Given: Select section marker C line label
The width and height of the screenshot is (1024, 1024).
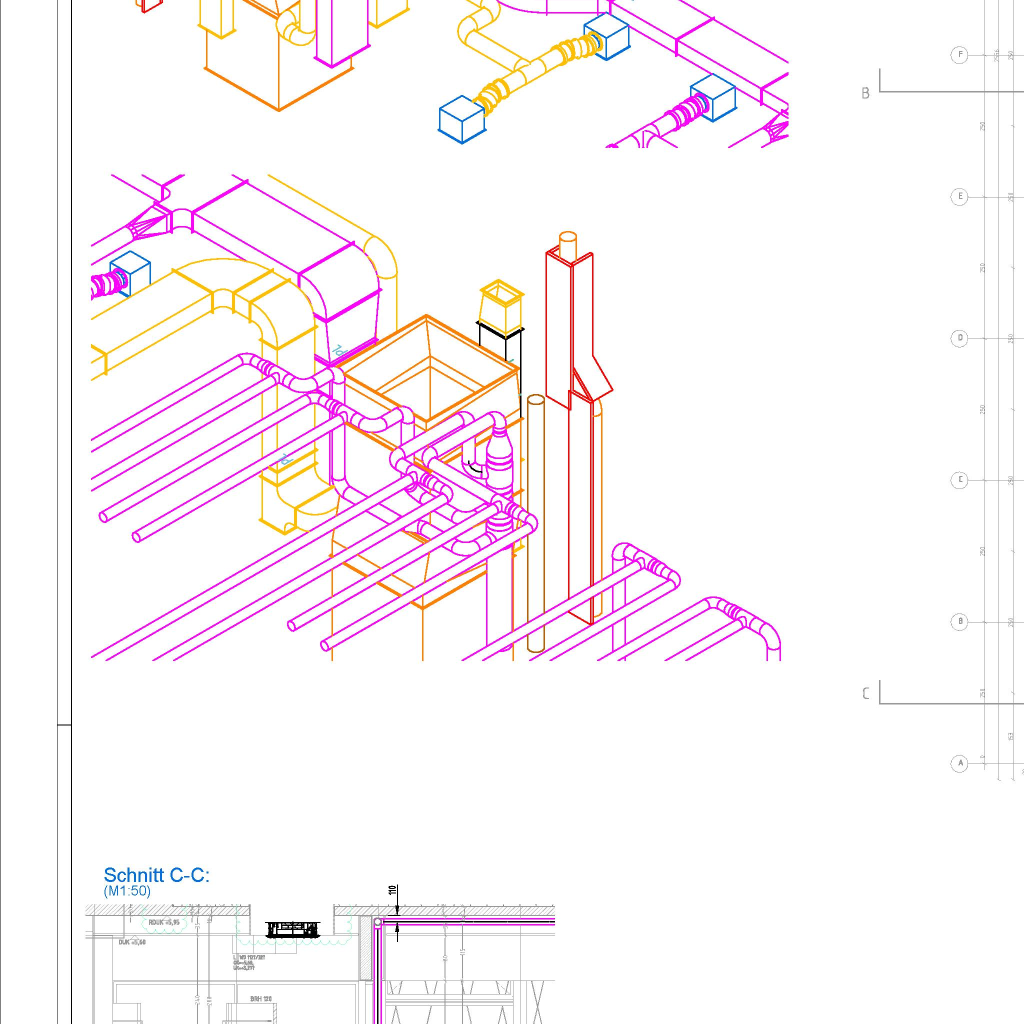Looking at the screenshot, I should pos(865,694).
